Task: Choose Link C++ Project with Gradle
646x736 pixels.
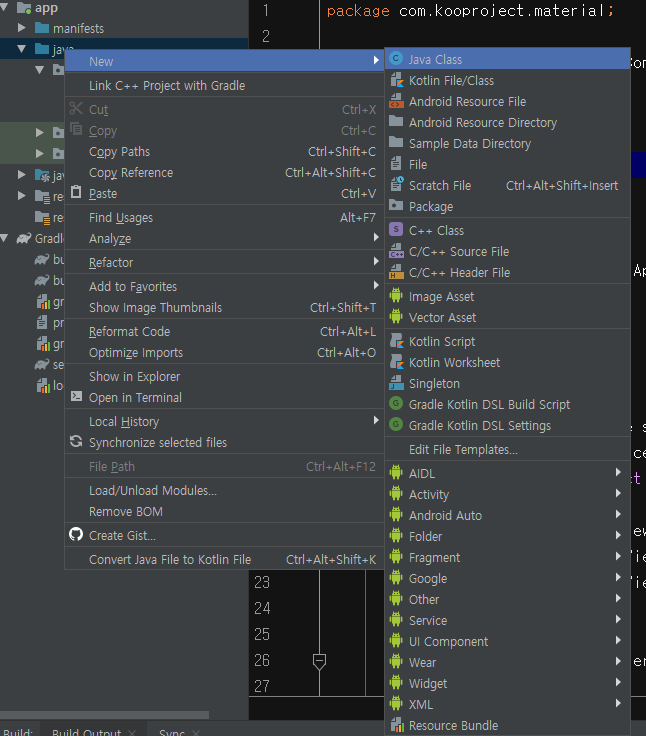Action: pos(224,85)
